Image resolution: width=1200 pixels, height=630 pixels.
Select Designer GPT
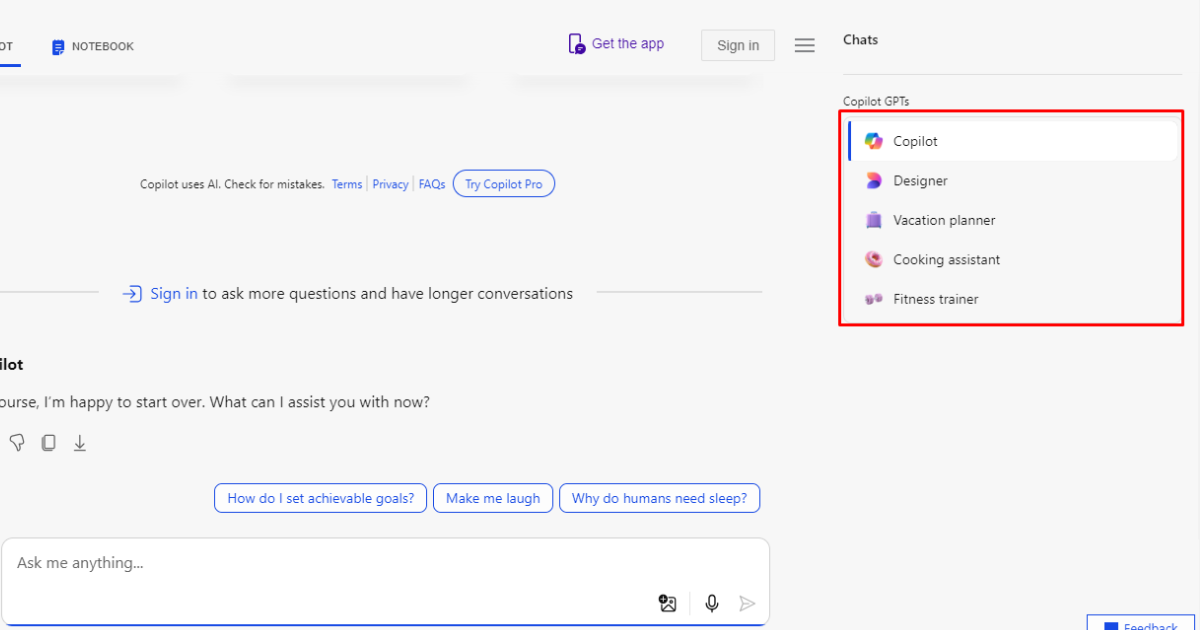[1012, 181]
